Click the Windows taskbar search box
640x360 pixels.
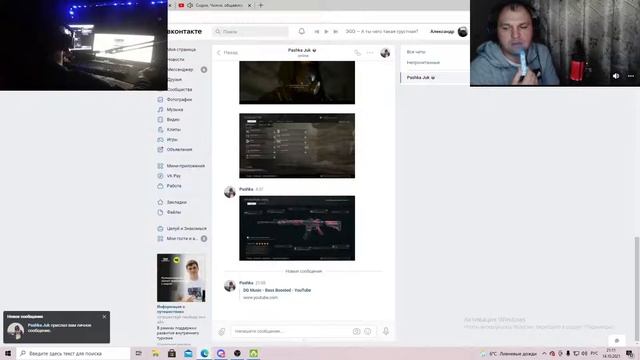tap(73, 353)
